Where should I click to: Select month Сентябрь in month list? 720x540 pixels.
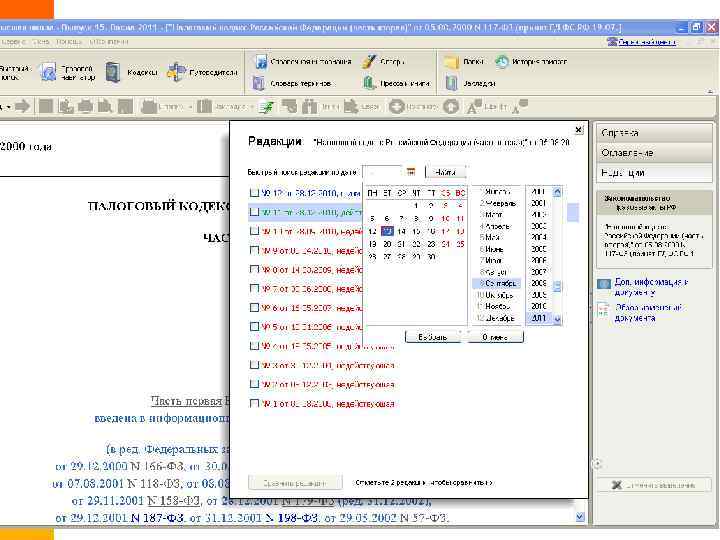pyautogui.click(x=497, y=283)
